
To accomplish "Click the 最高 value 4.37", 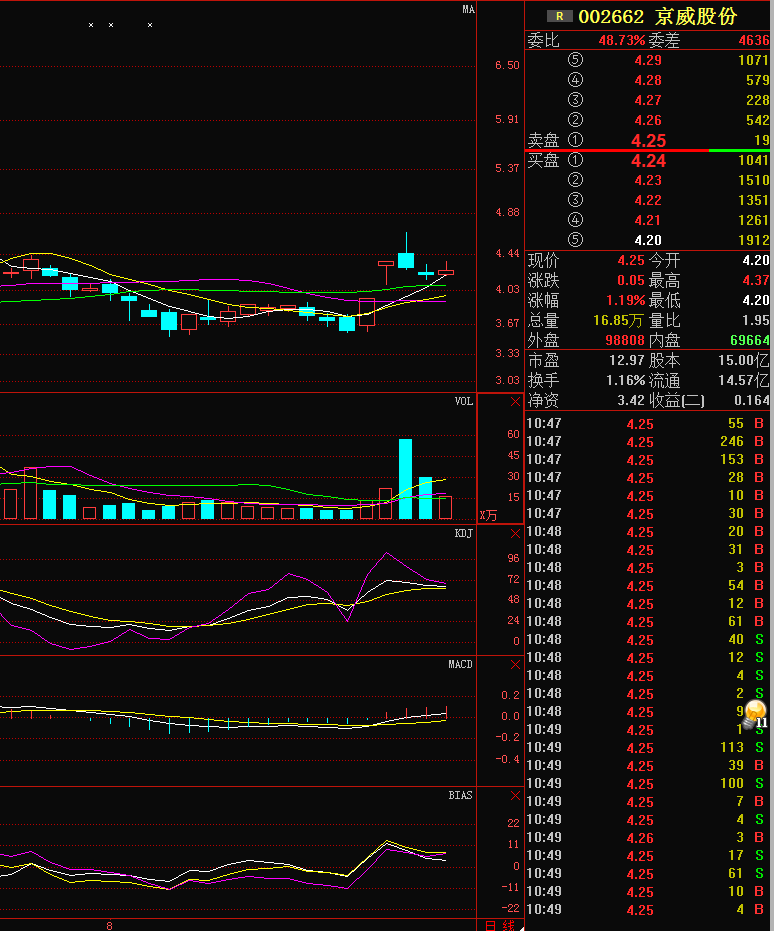I will click(756, 280).
